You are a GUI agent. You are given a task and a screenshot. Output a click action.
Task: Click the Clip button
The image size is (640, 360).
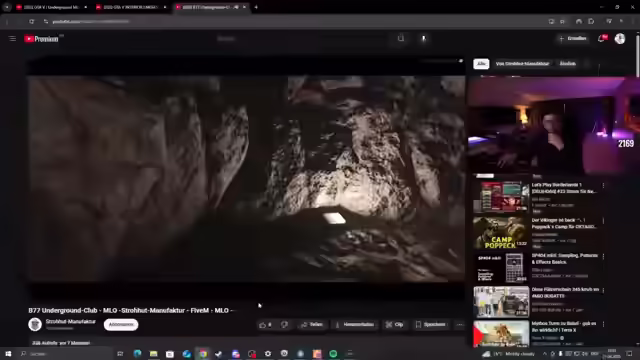395,325
